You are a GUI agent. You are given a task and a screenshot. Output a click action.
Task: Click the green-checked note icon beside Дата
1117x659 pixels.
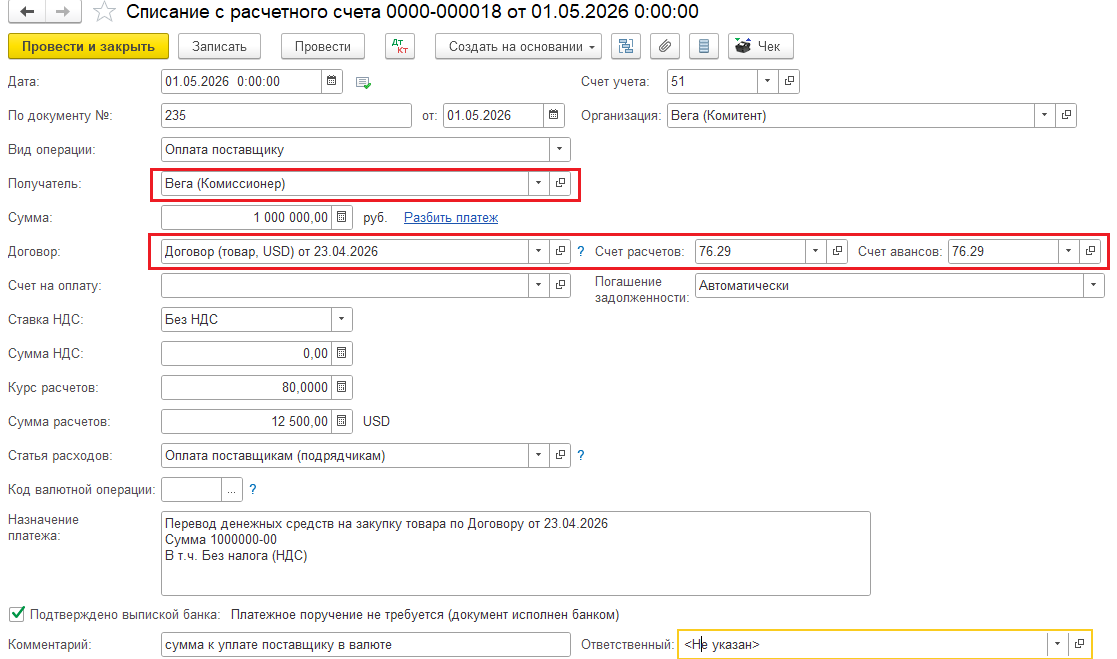click(363, 83)
